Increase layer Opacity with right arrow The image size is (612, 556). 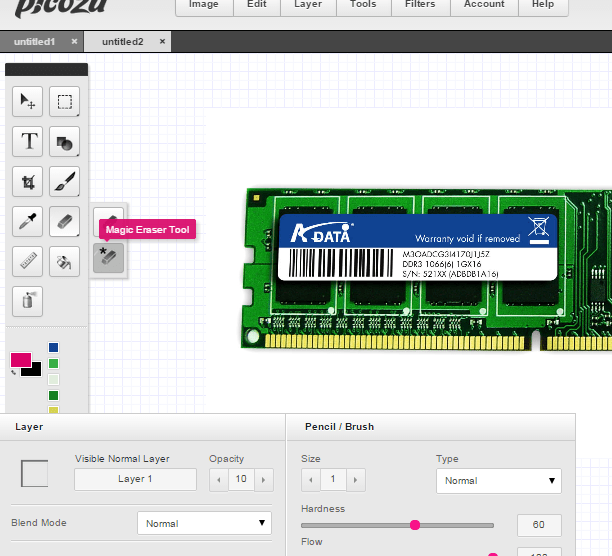263,480
